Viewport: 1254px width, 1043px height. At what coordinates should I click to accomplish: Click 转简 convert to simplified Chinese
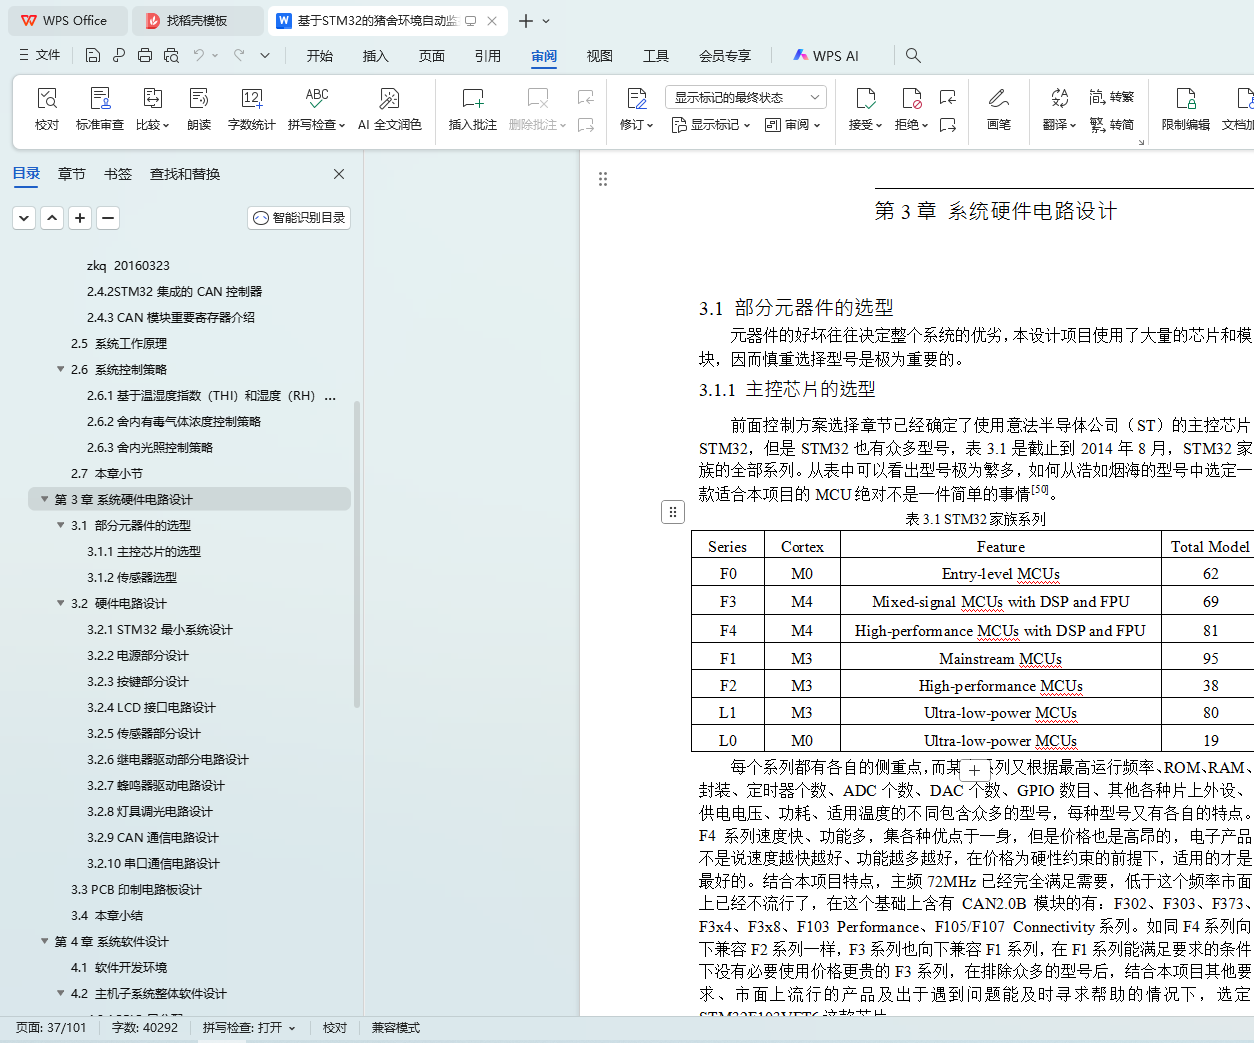point(1112,124)
